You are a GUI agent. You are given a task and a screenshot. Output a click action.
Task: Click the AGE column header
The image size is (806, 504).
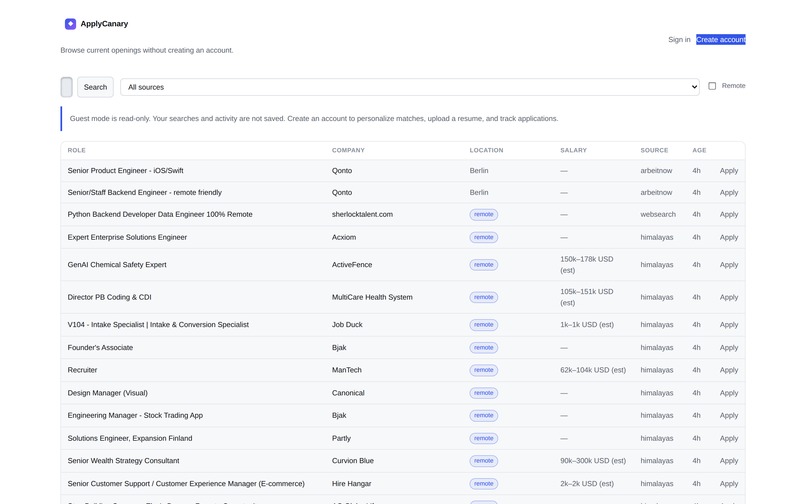tap(699, 150)
